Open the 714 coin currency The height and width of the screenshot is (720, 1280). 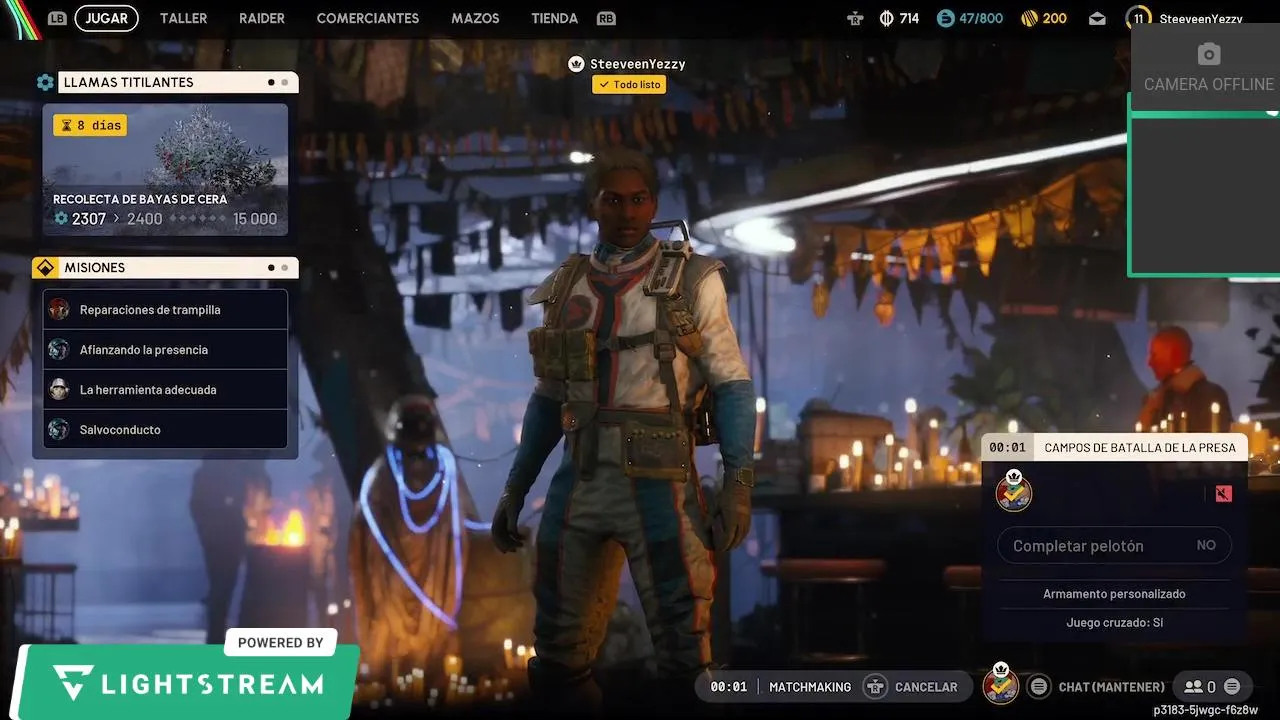coord(899,18)
